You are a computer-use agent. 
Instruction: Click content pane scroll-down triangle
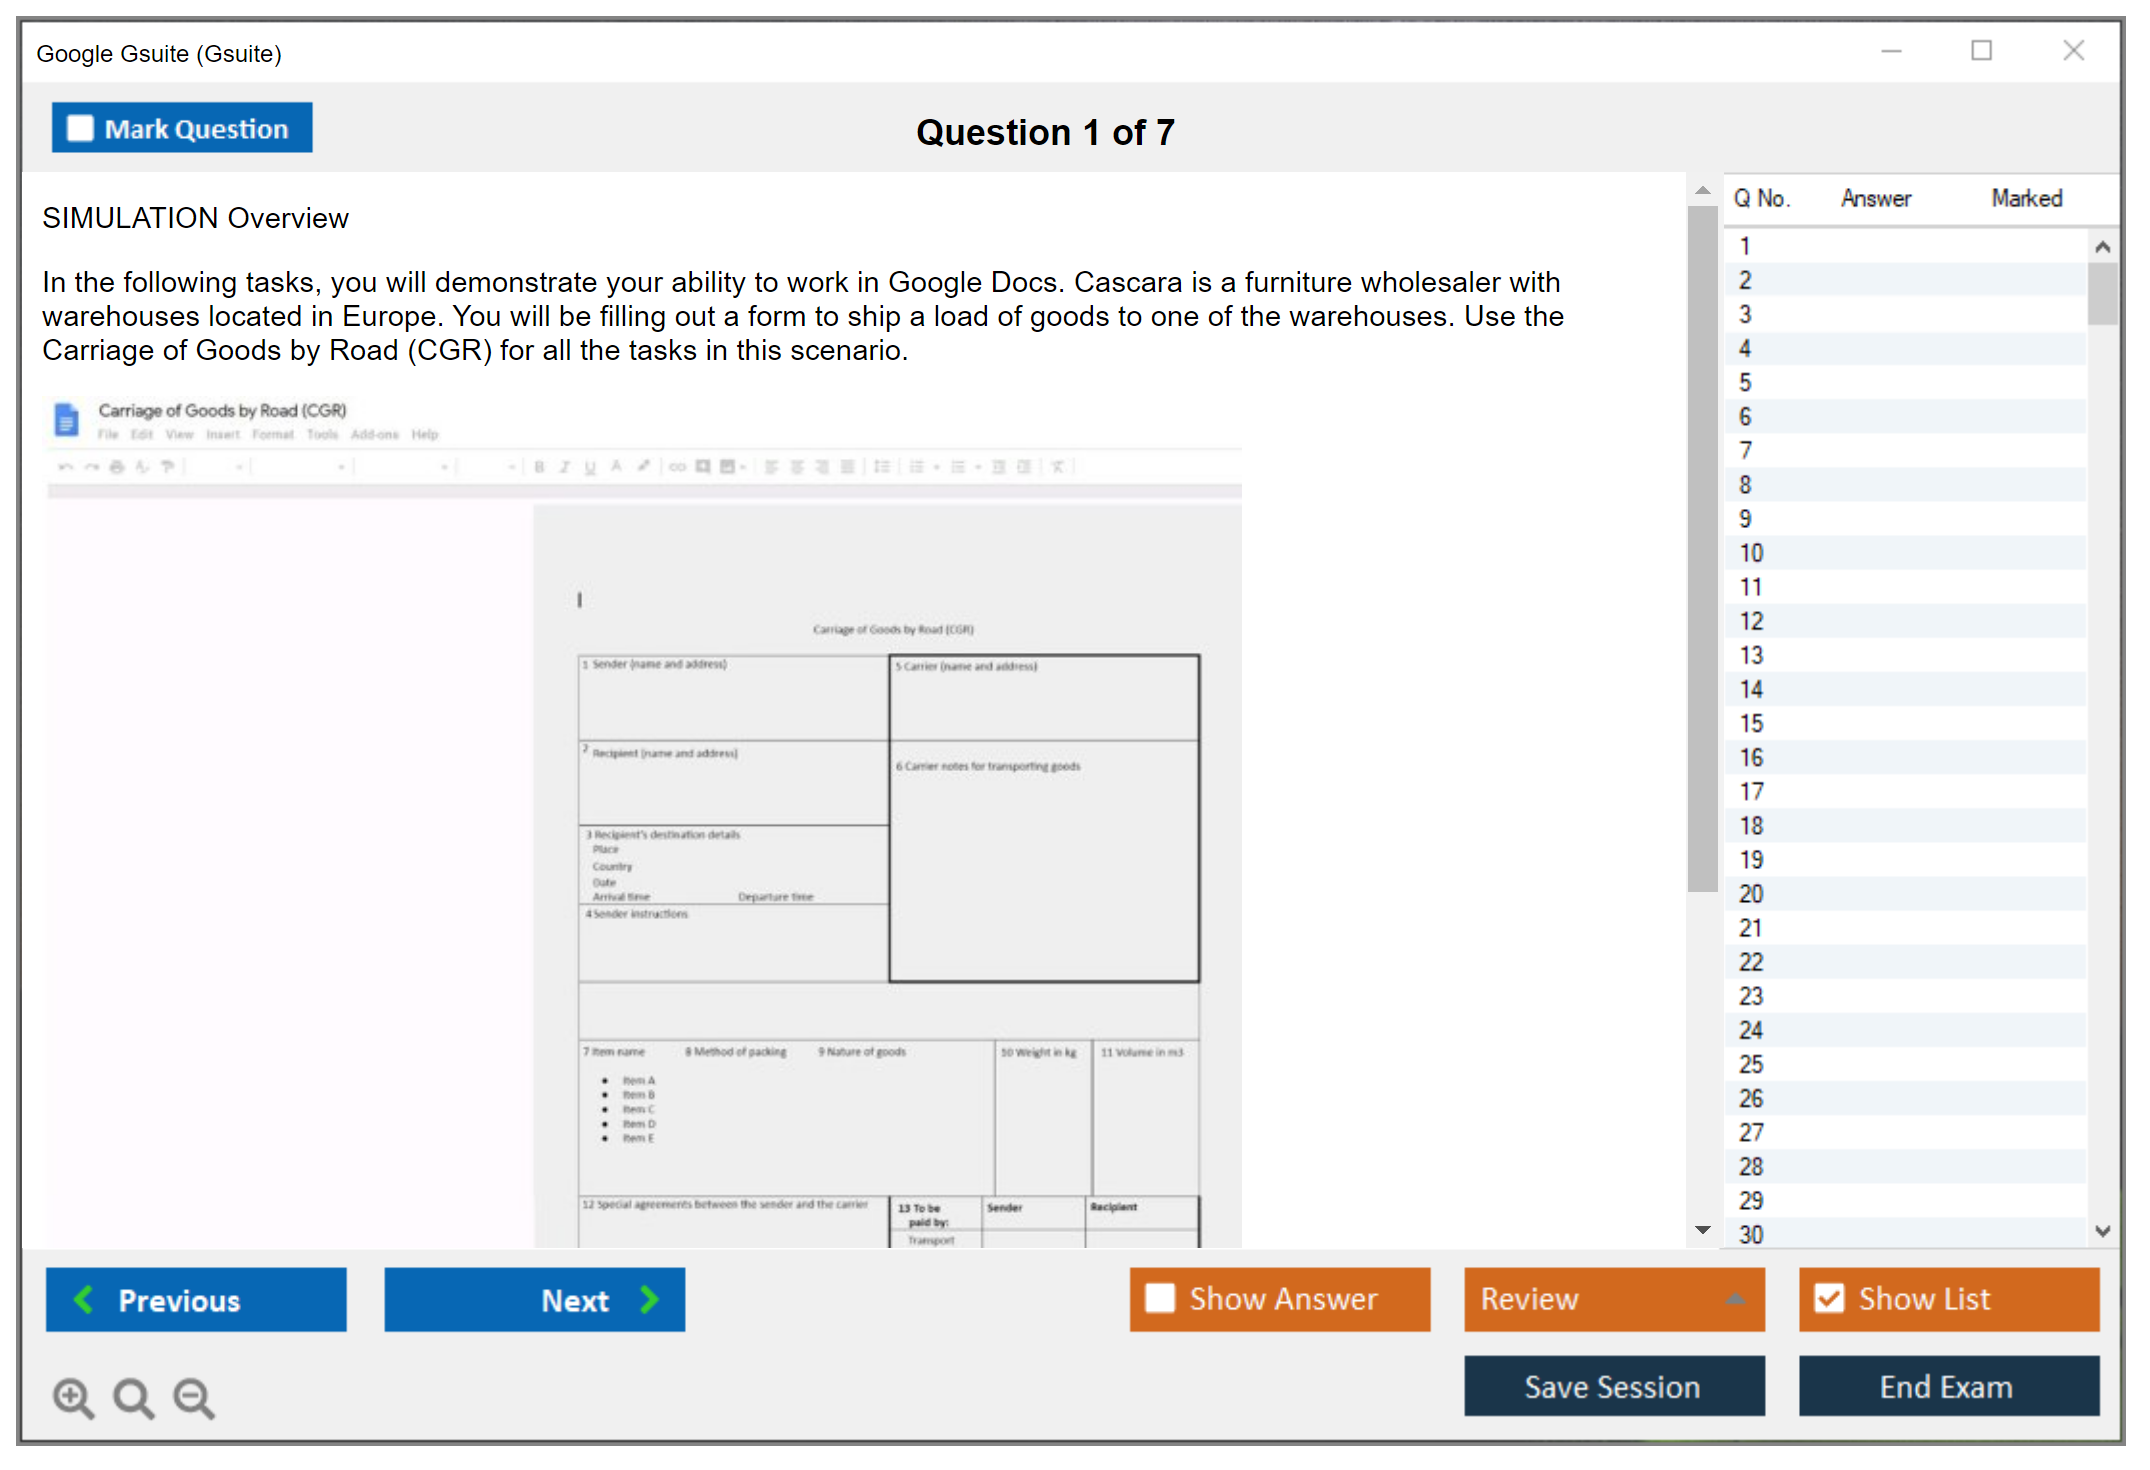(x=1703, y=1230)
